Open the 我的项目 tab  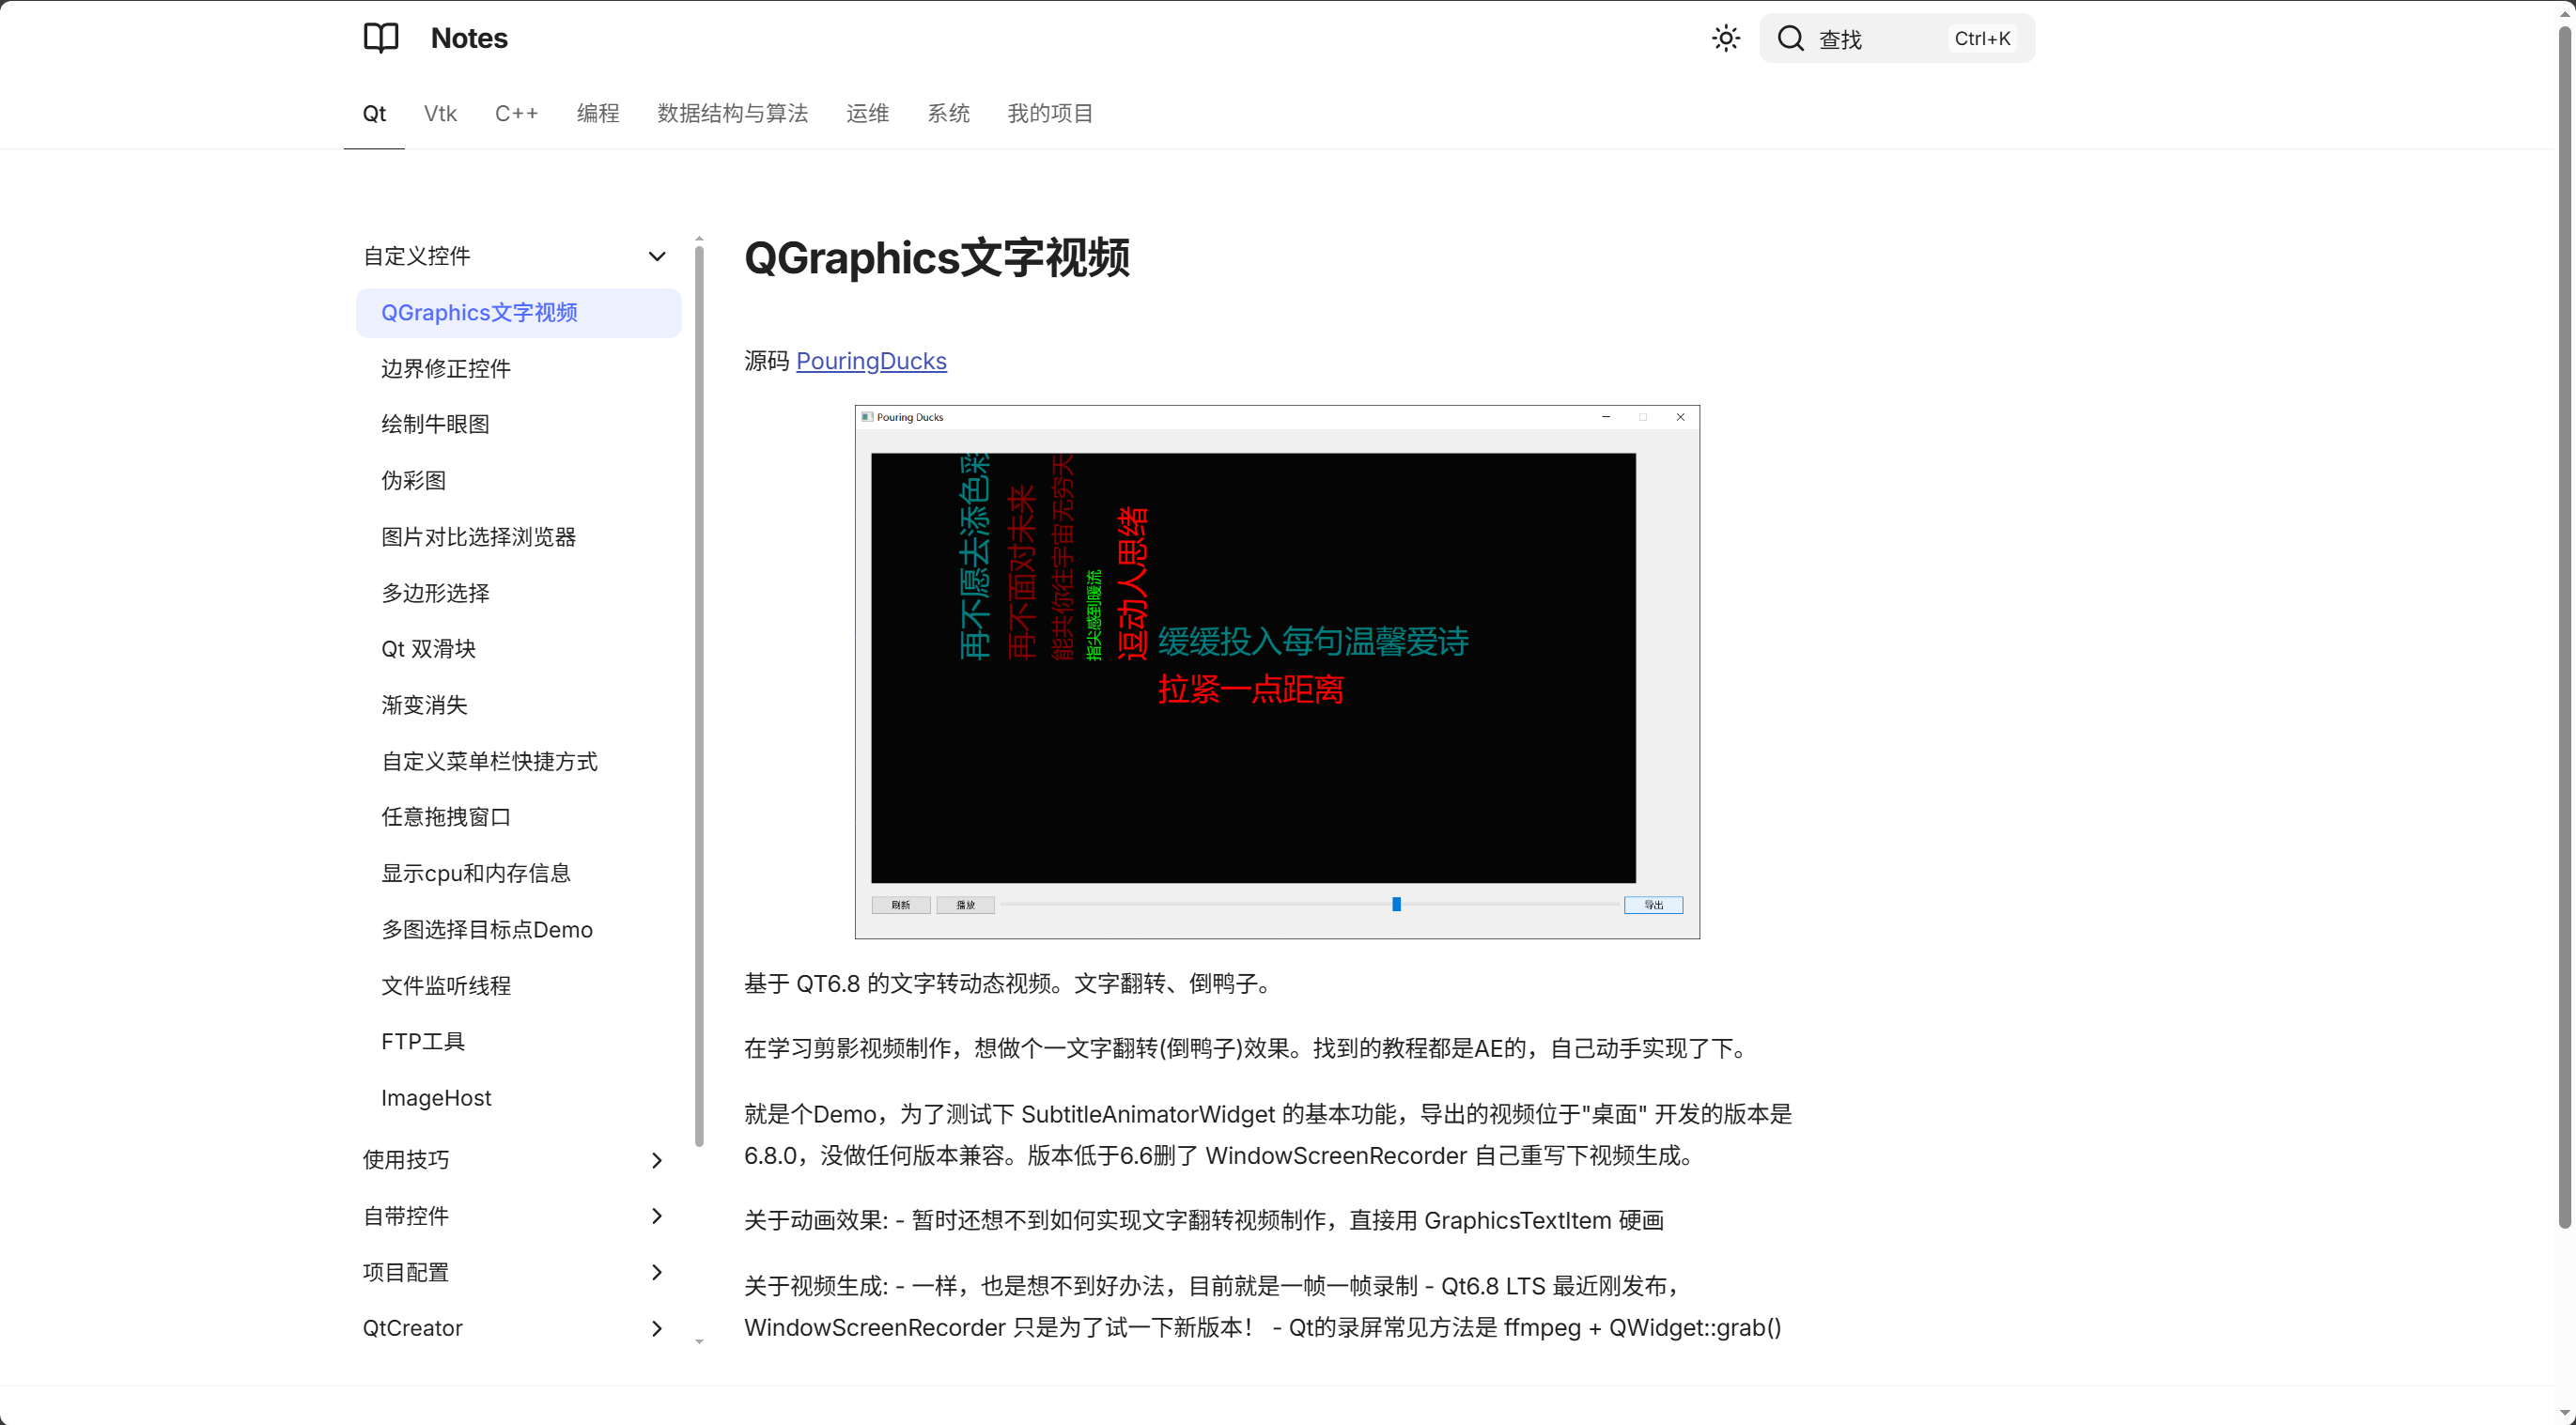click(1050, 113)
